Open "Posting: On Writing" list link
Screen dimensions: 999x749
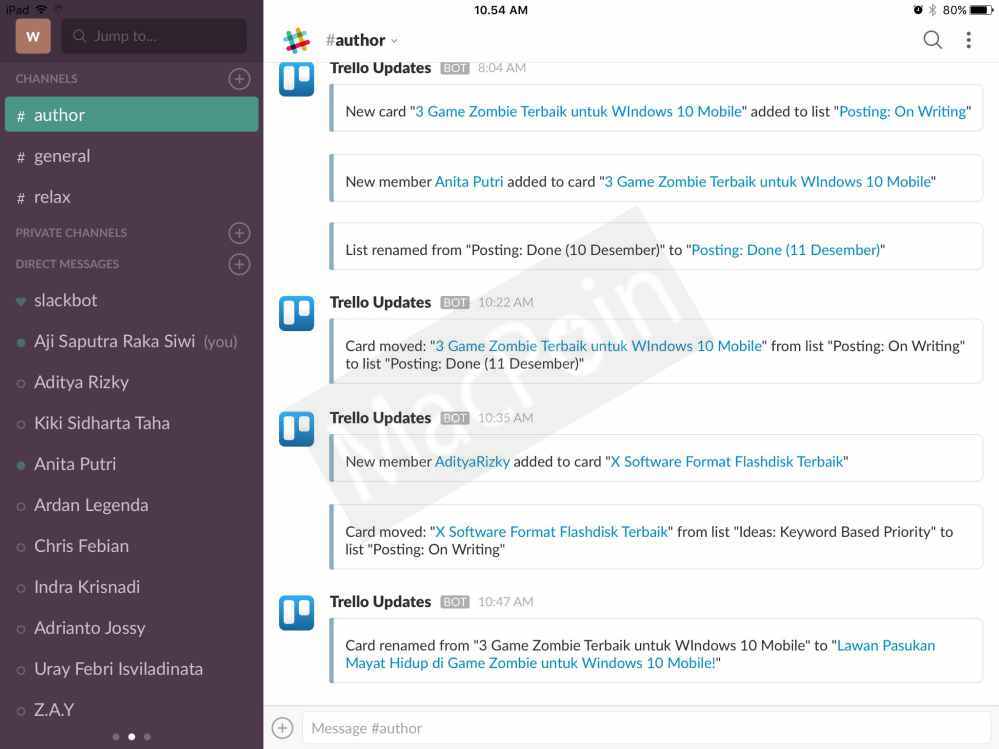click(x=903, y=111)
